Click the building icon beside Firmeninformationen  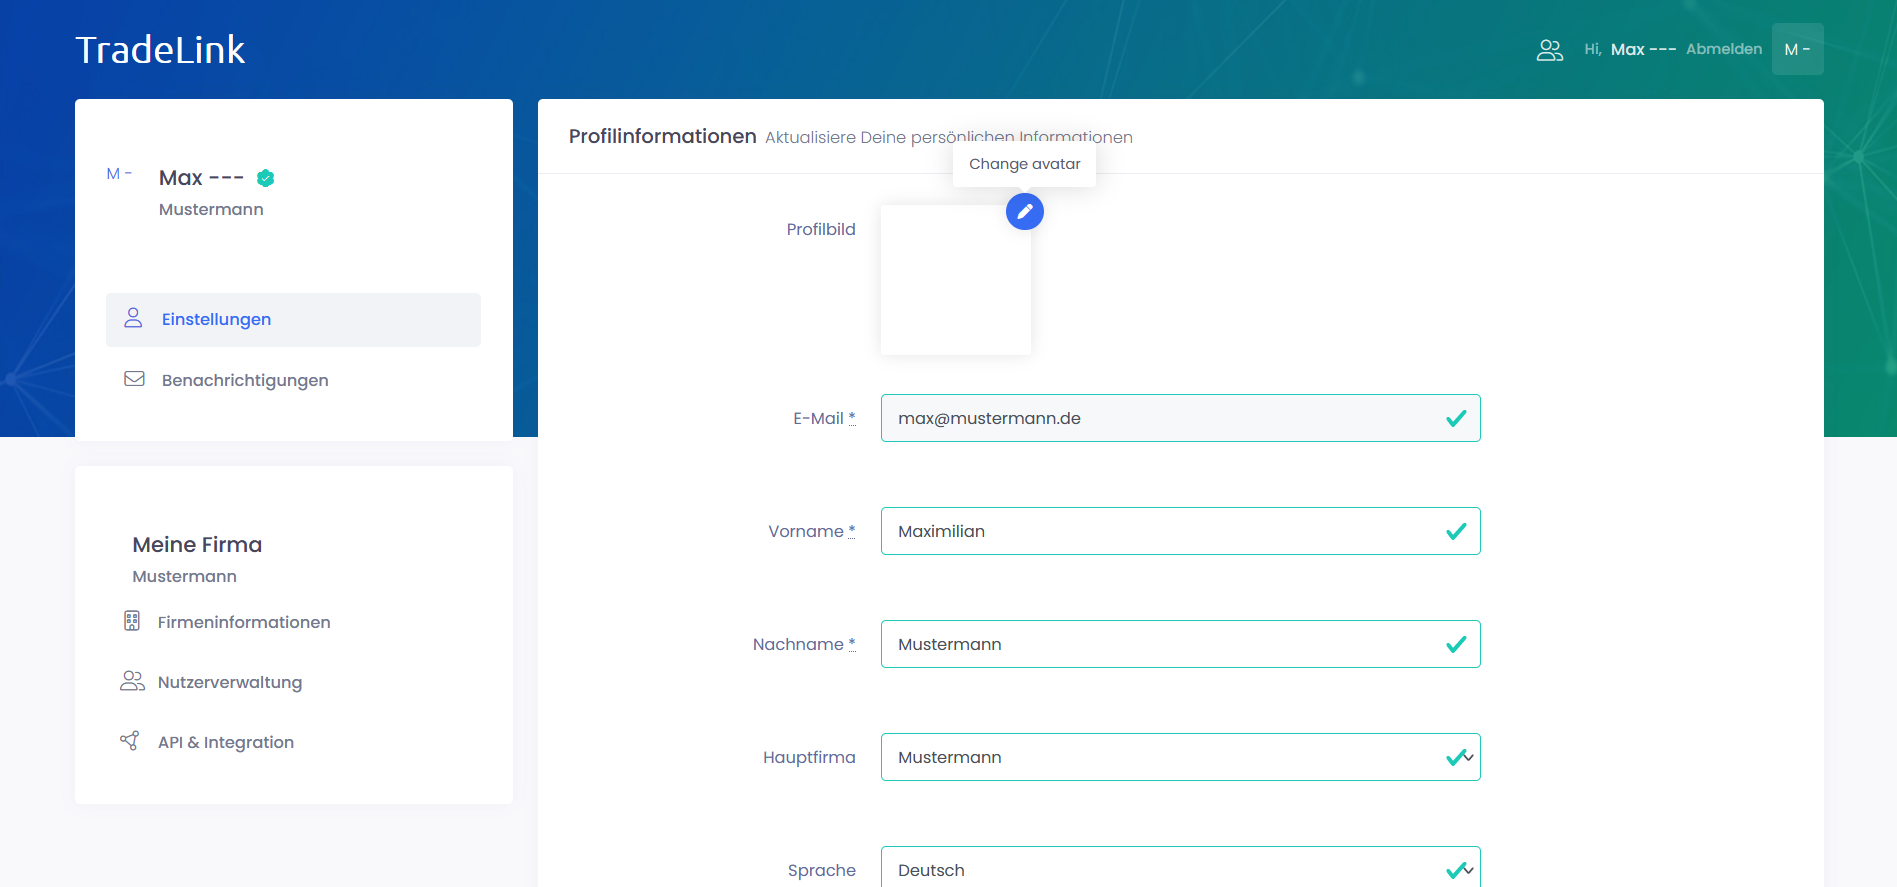(x=132, y=621)
